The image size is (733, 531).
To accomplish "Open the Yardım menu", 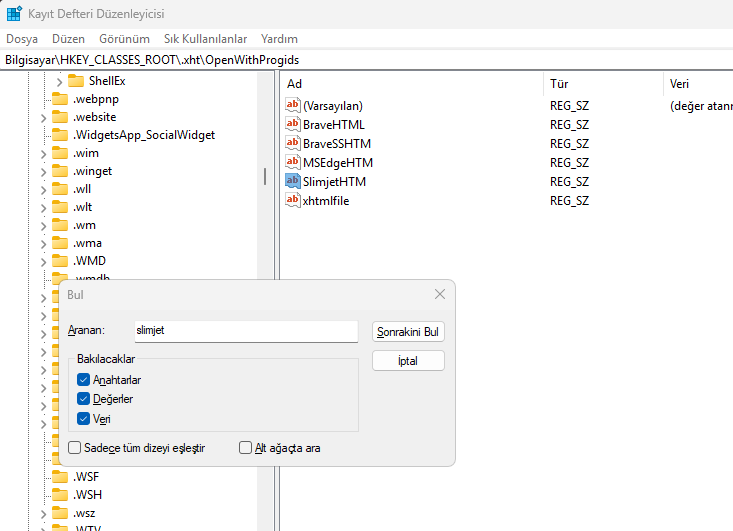I will (279, 39).
